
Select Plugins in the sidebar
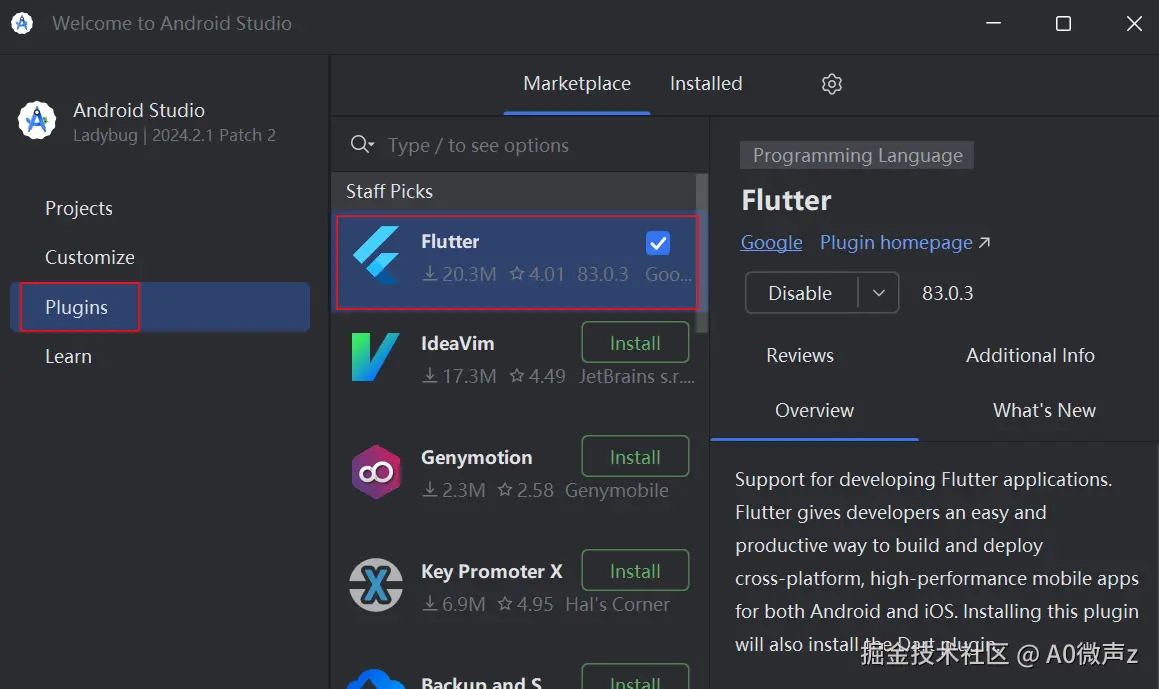point(160,307)
